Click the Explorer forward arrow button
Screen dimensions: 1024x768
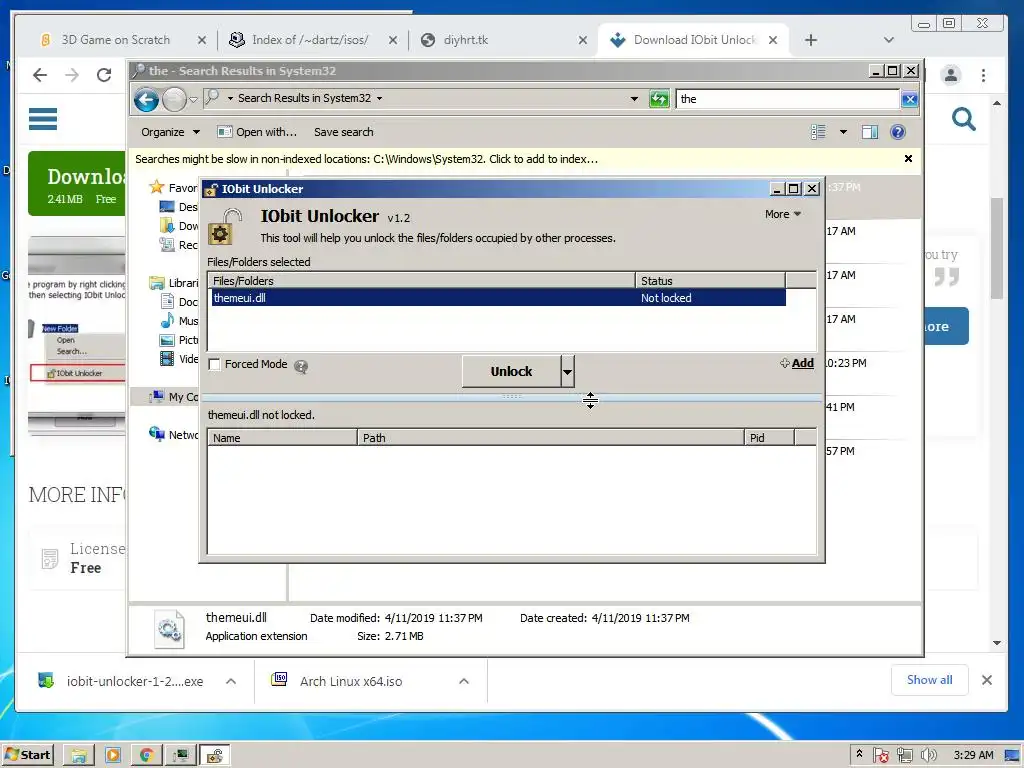click(x=174, y=100)
